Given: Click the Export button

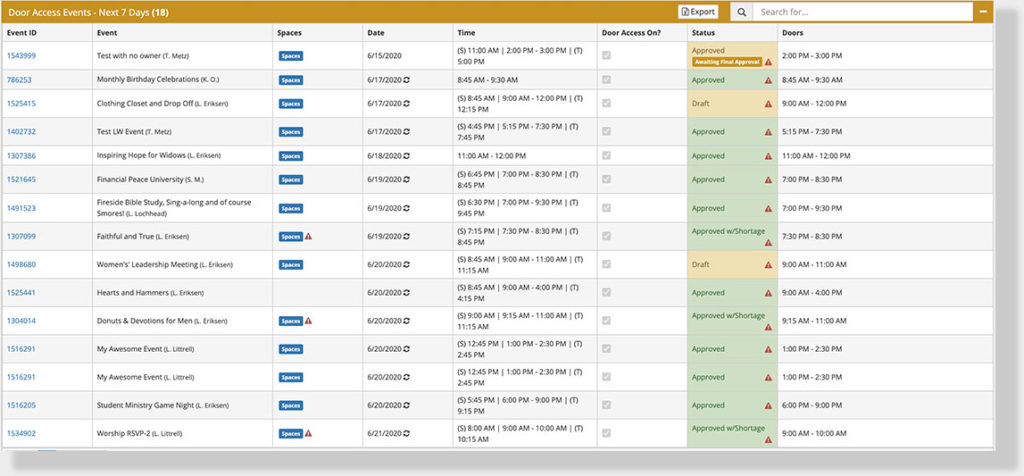Looking at the screenshot, I should point(698,12).
